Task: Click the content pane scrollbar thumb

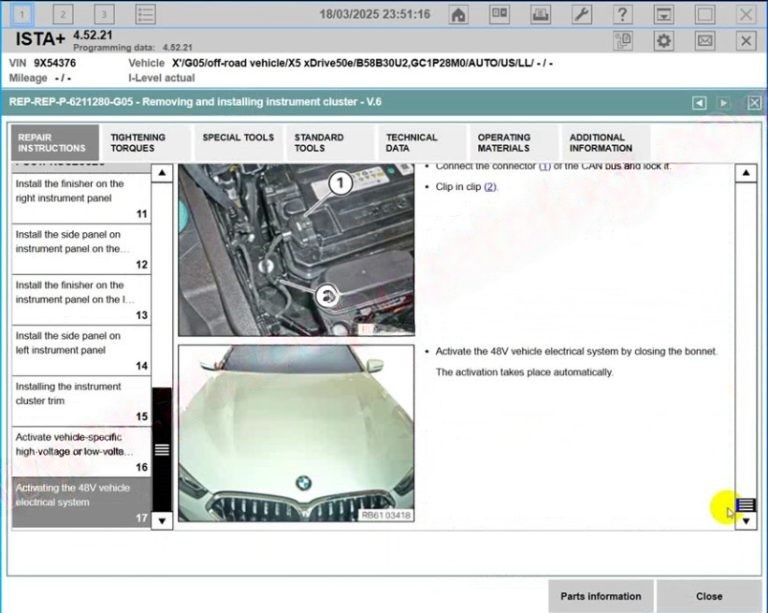Action: click(746, 504)
